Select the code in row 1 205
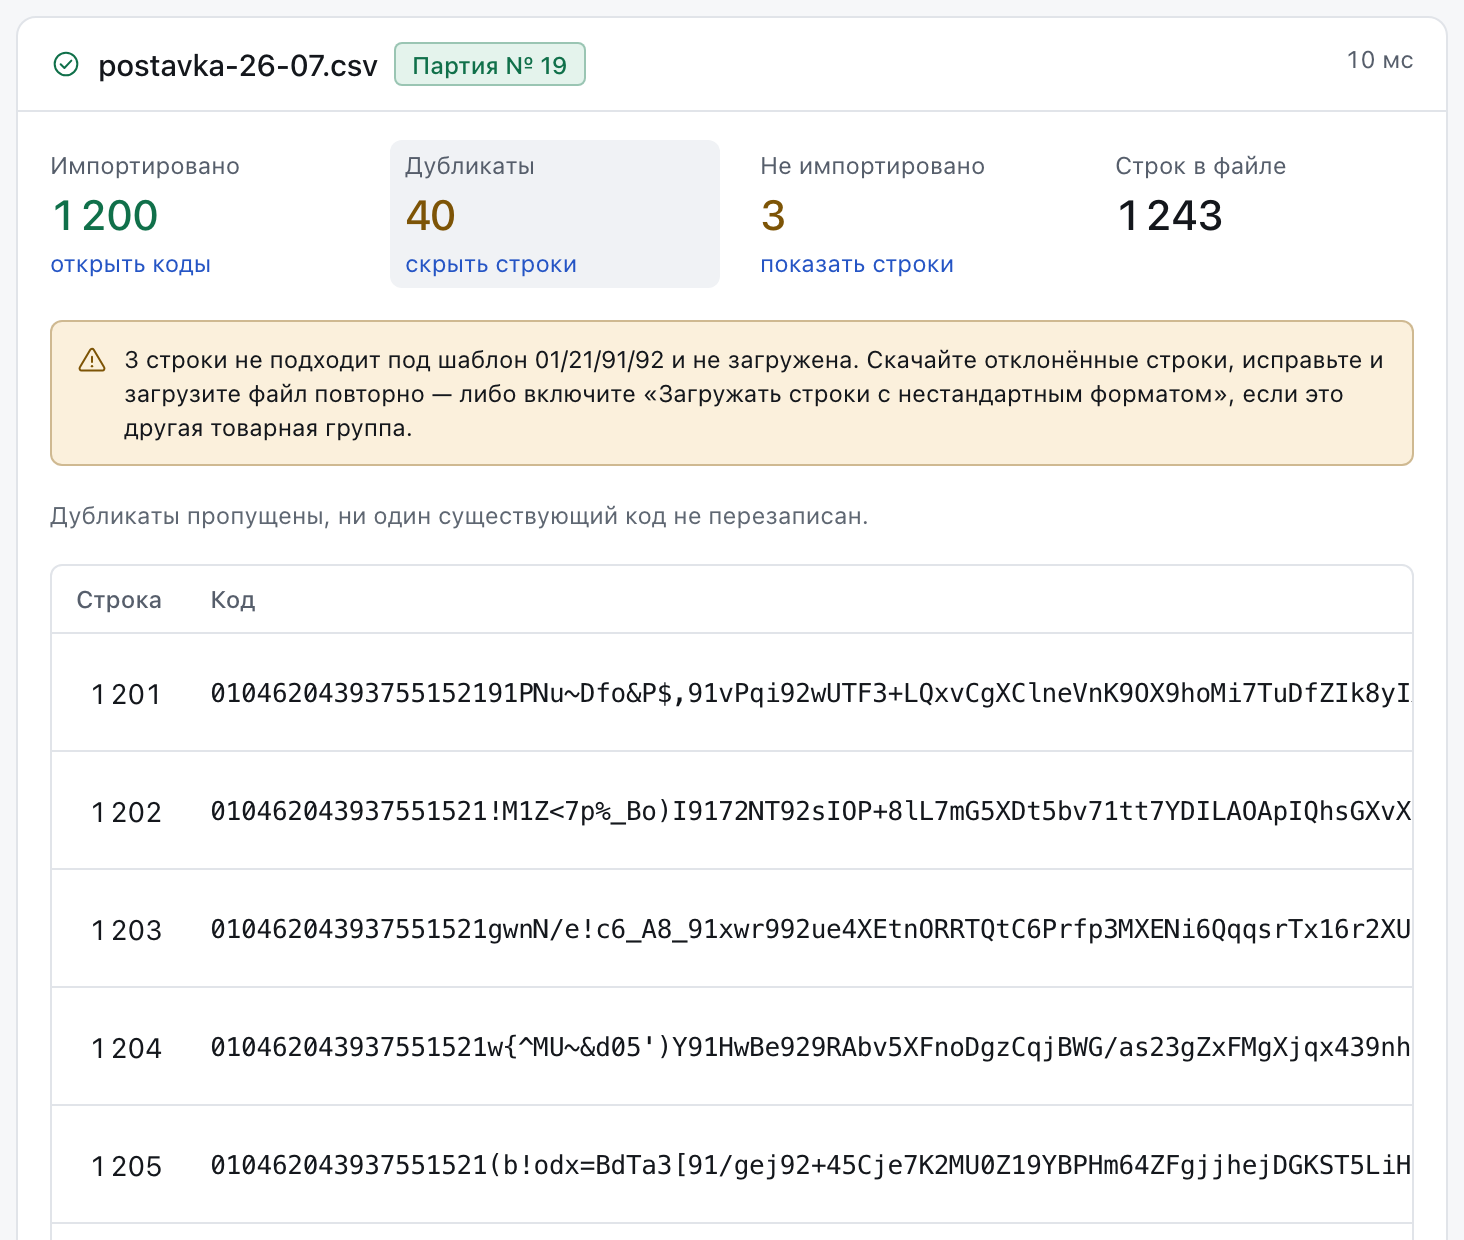 pyautogui.click(x=811, y=1166)
